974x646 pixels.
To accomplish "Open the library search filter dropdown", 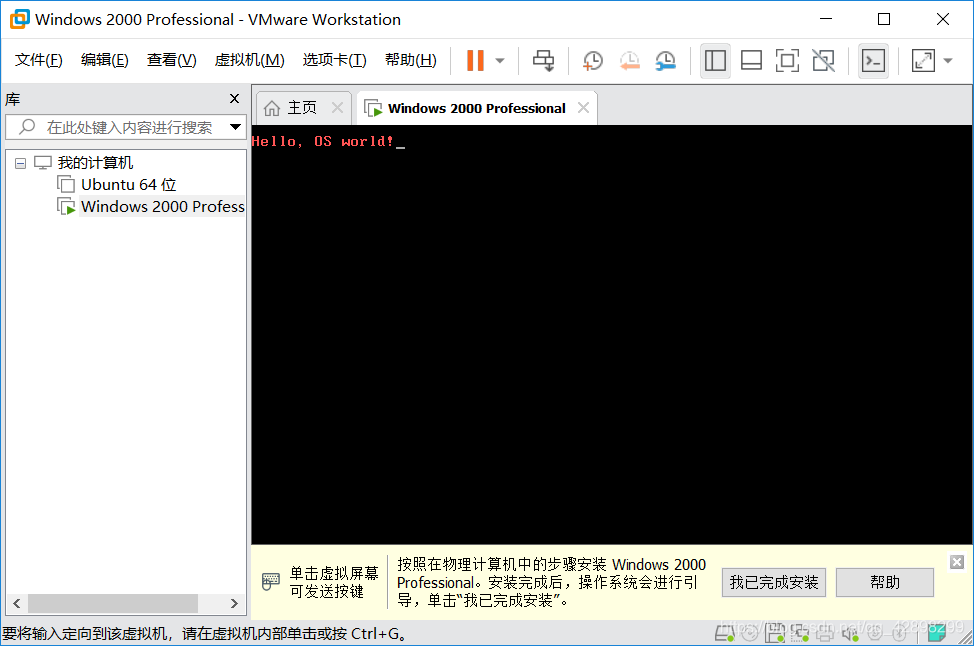I will pos(235,127).
